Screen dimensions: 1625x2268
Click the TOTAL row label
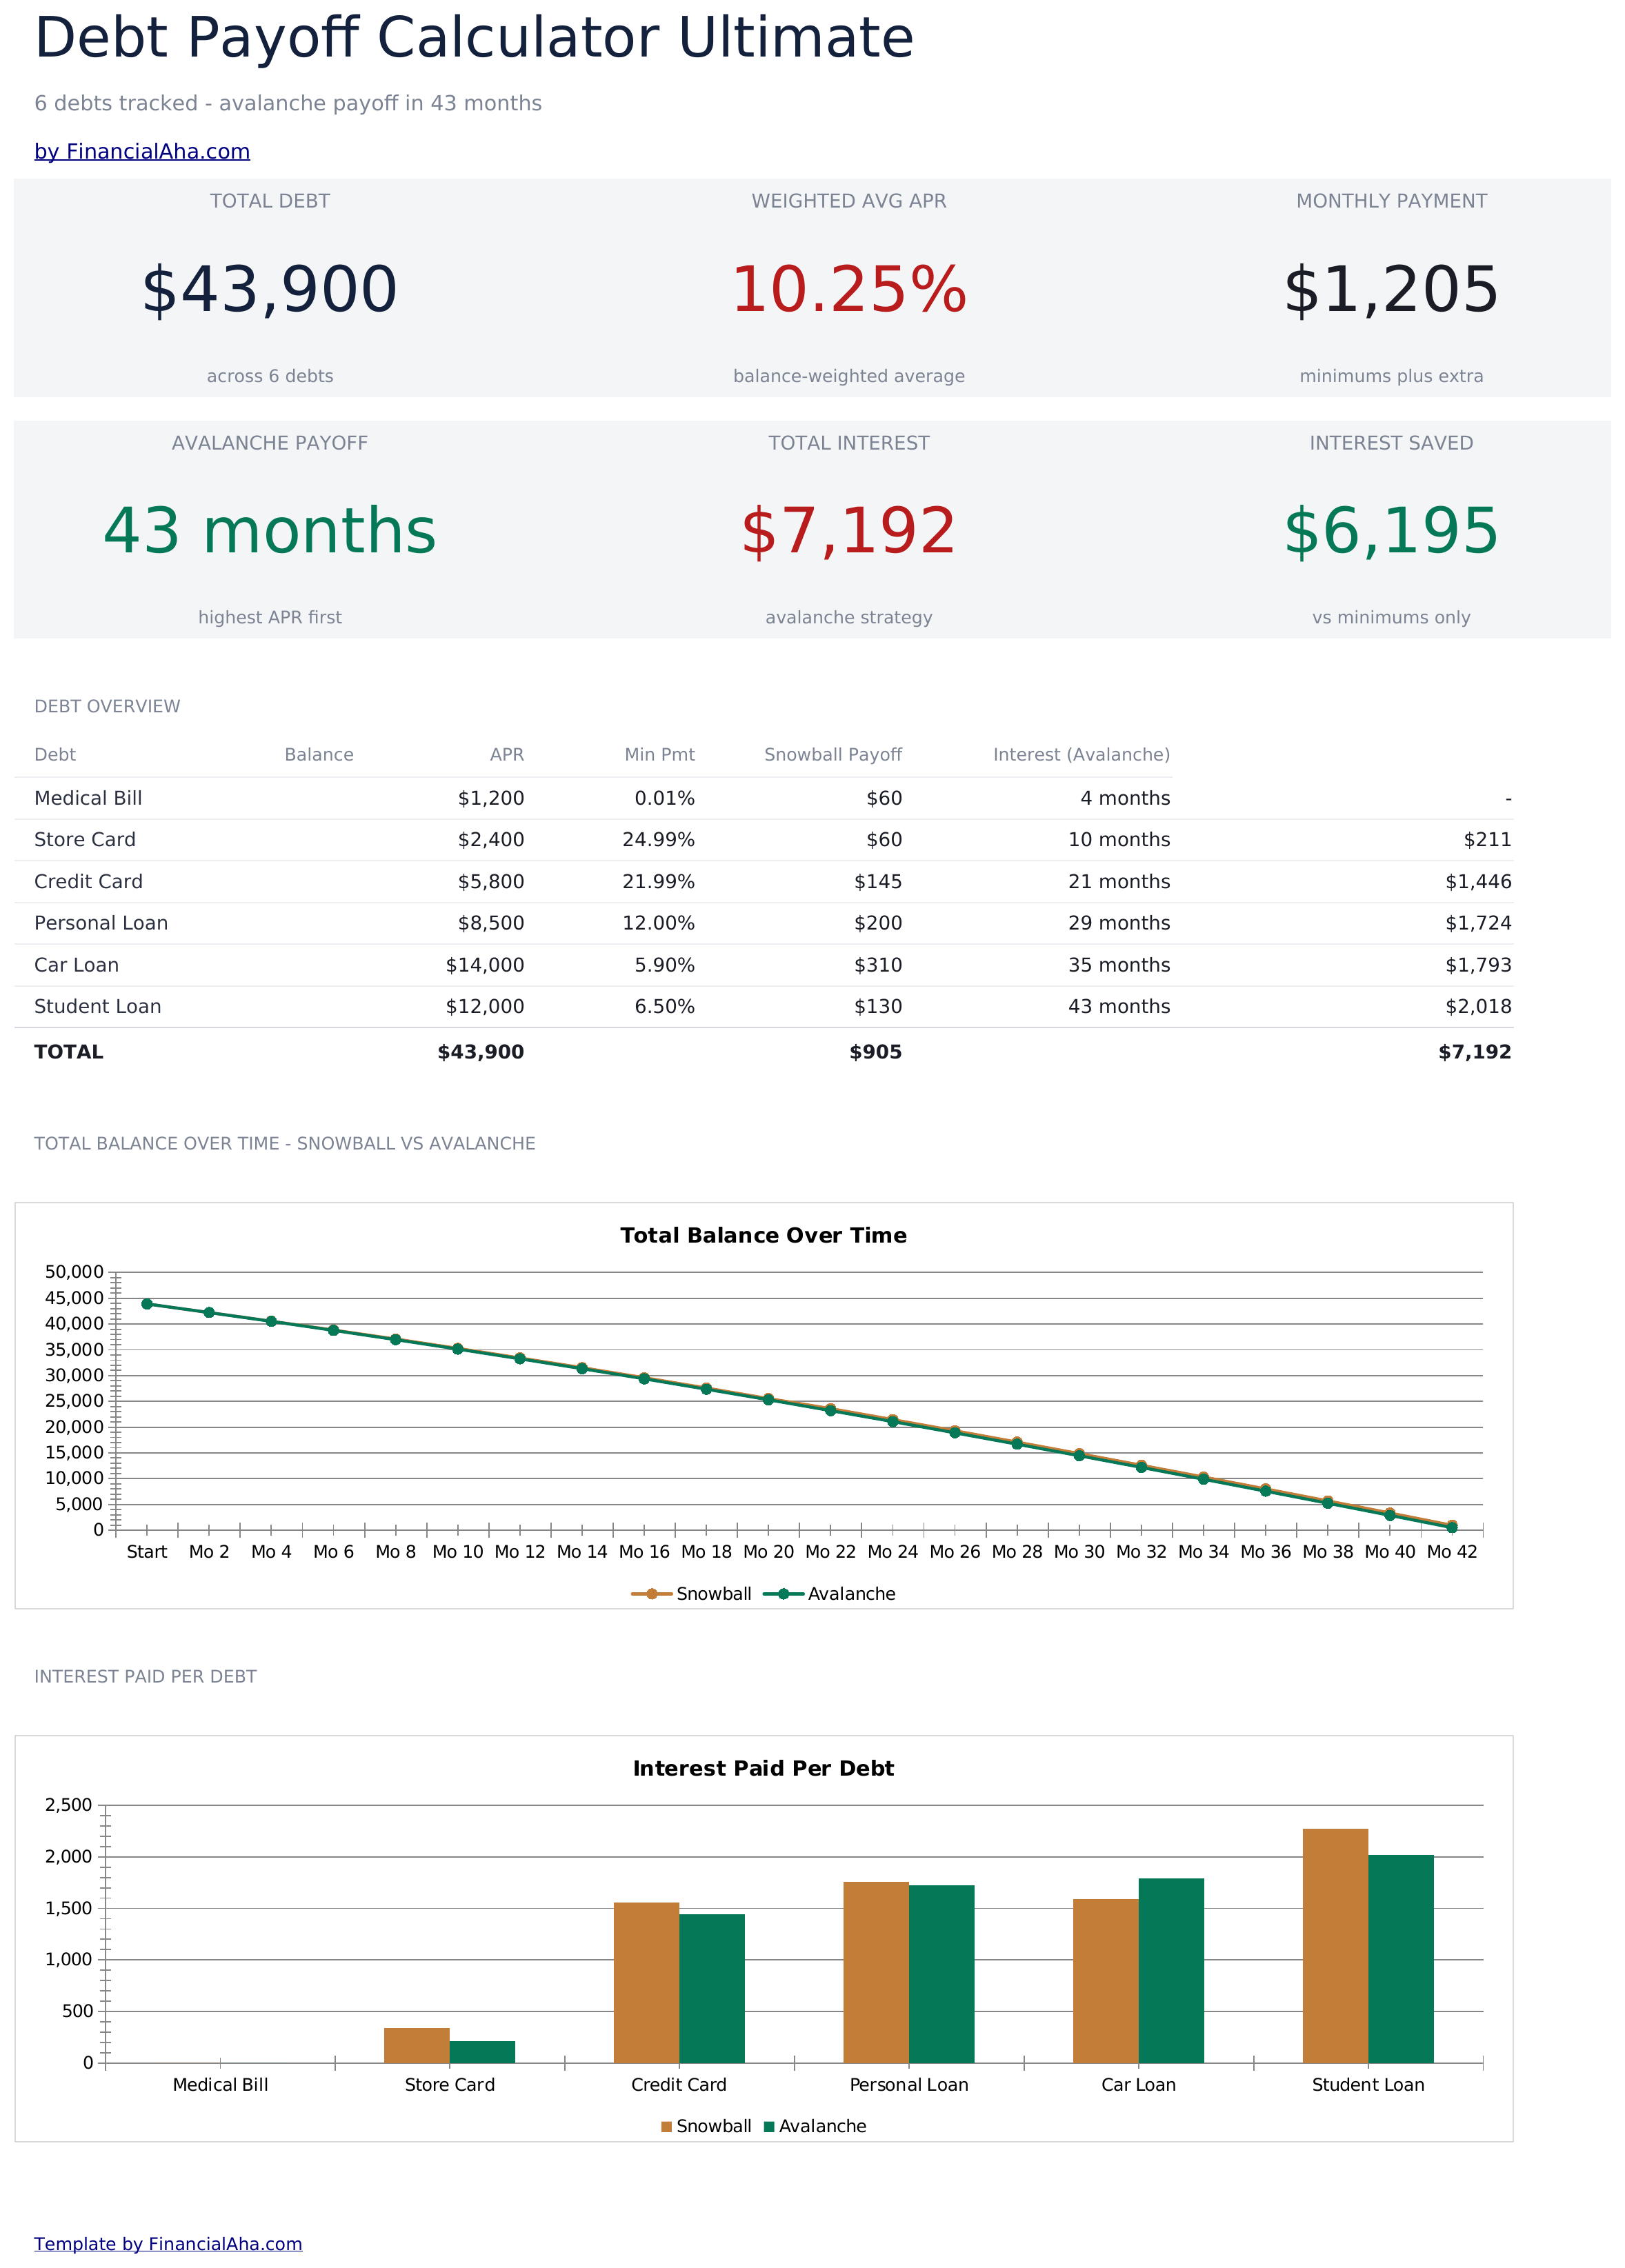click(69, 1052)
